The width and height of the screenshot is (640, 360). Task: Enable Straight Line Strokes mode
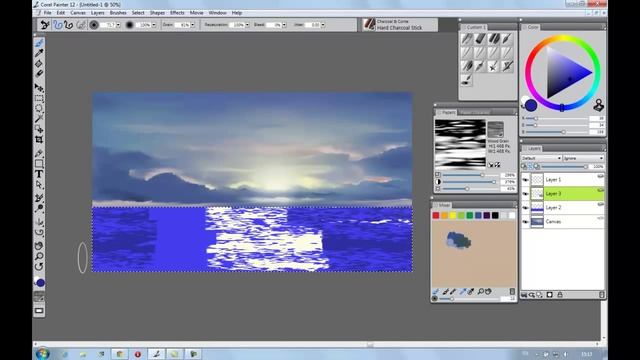click(x=68, y=25)
